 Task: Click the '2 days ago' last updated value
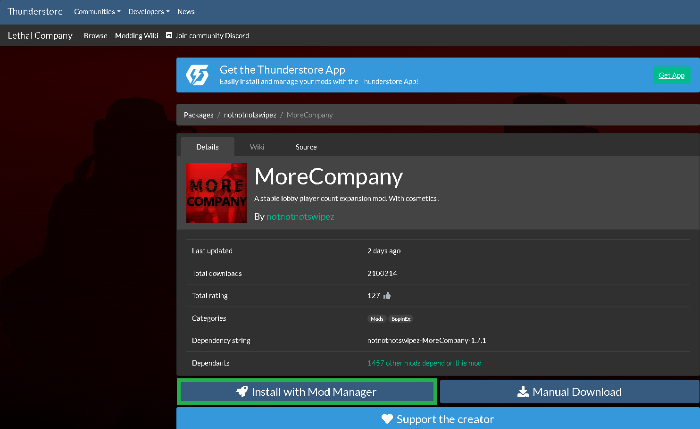click(384, 251)
